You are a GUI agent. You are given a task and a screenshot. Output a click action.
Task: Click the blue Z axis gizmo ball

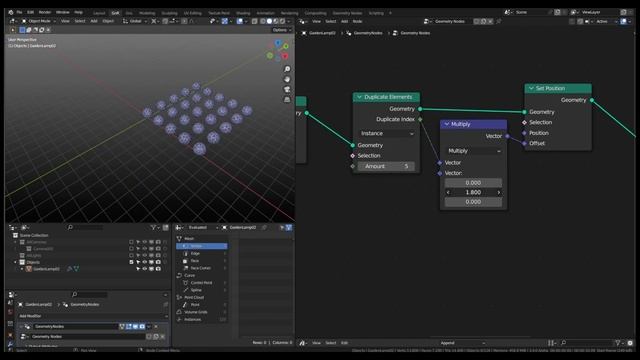click(278, 43)
